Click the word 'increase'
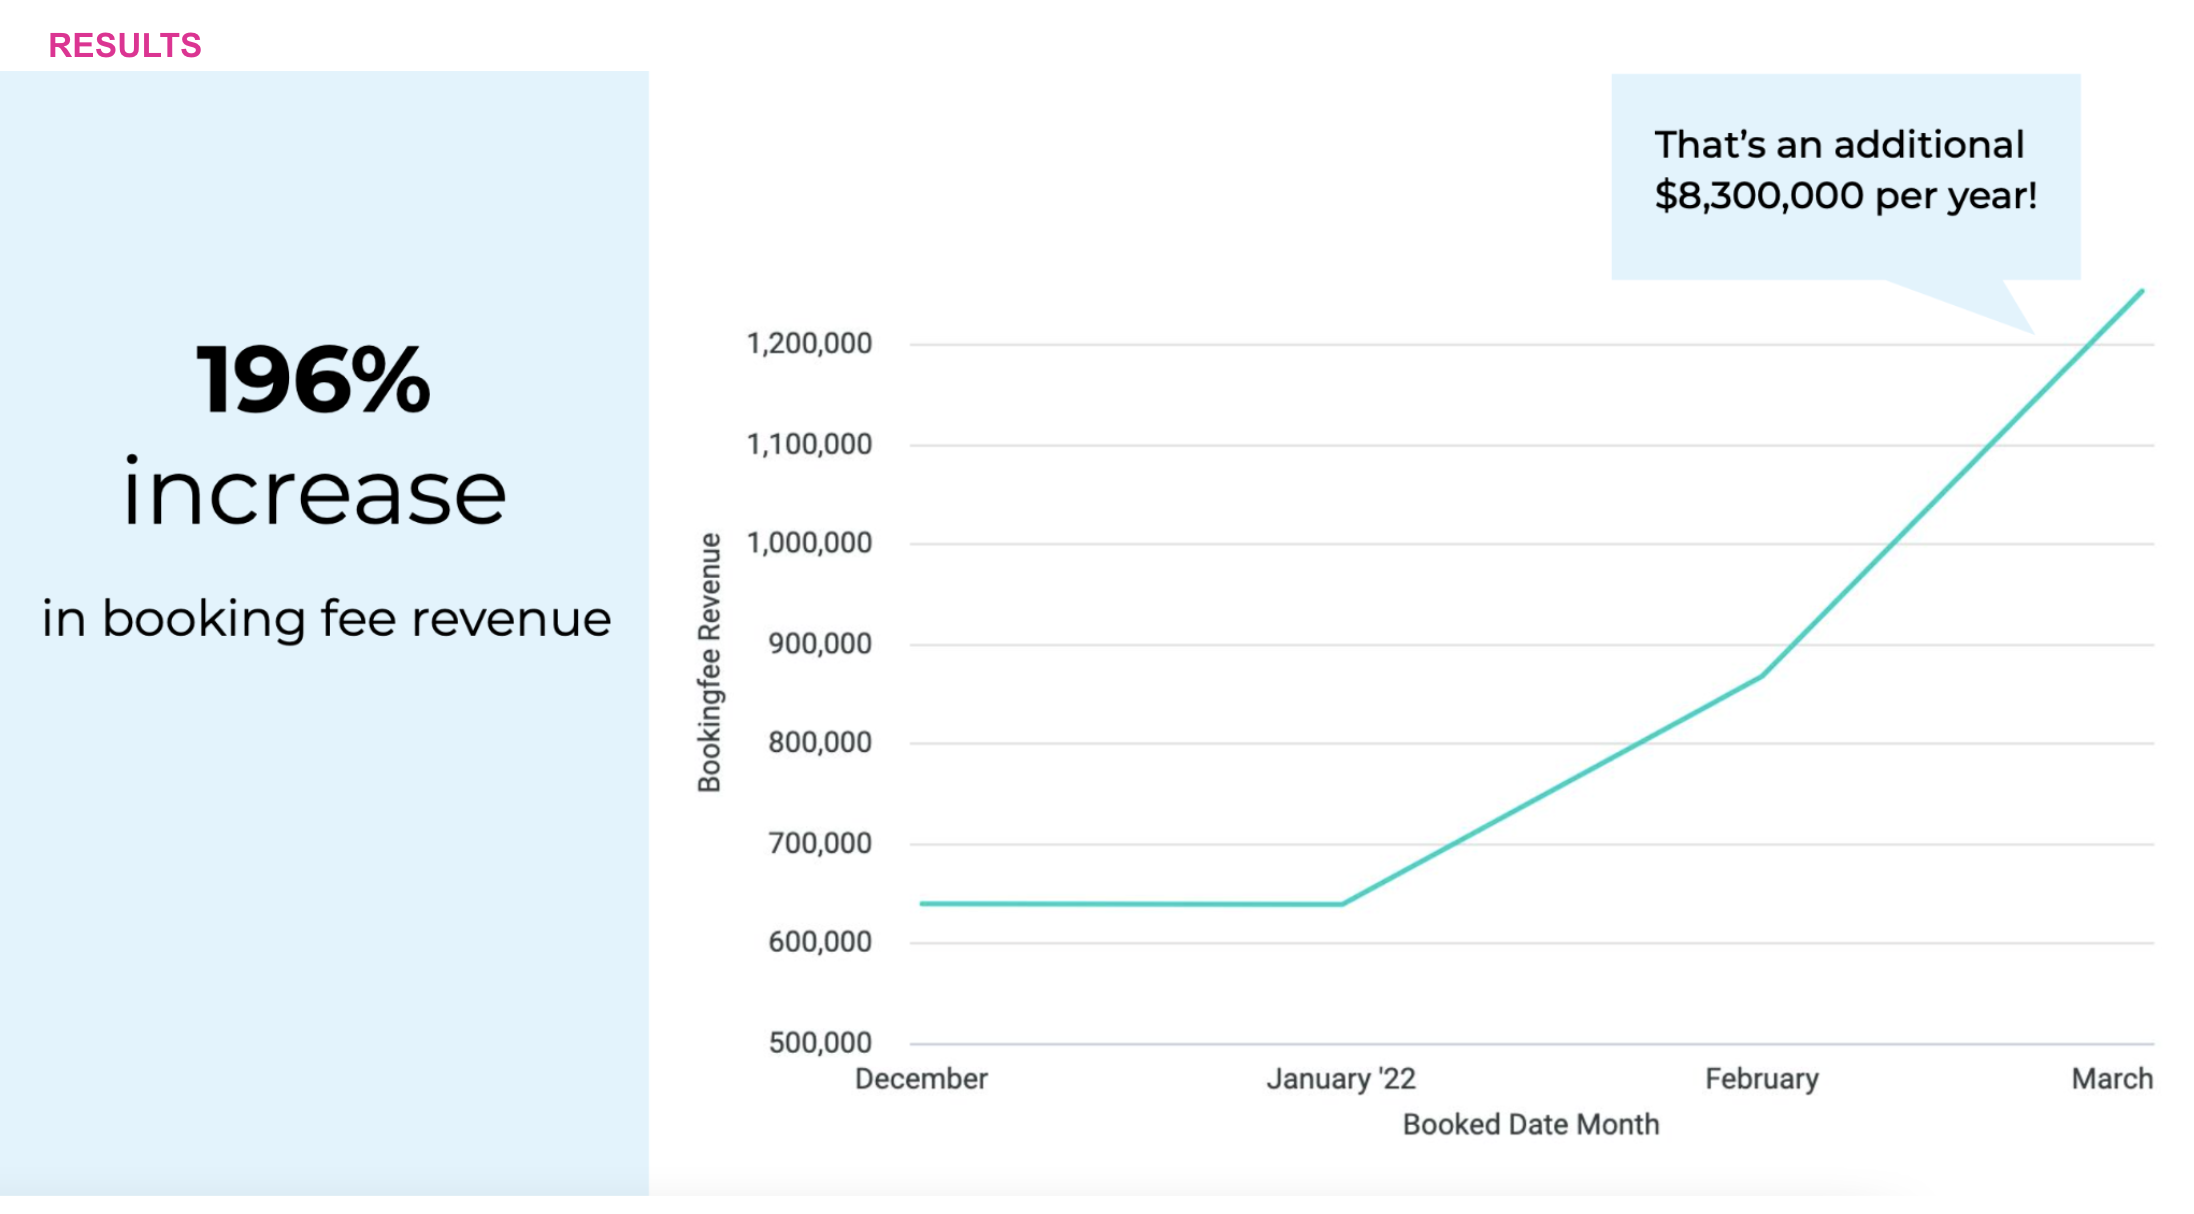The image size is (2194, 1214). [x=315, y=492]
